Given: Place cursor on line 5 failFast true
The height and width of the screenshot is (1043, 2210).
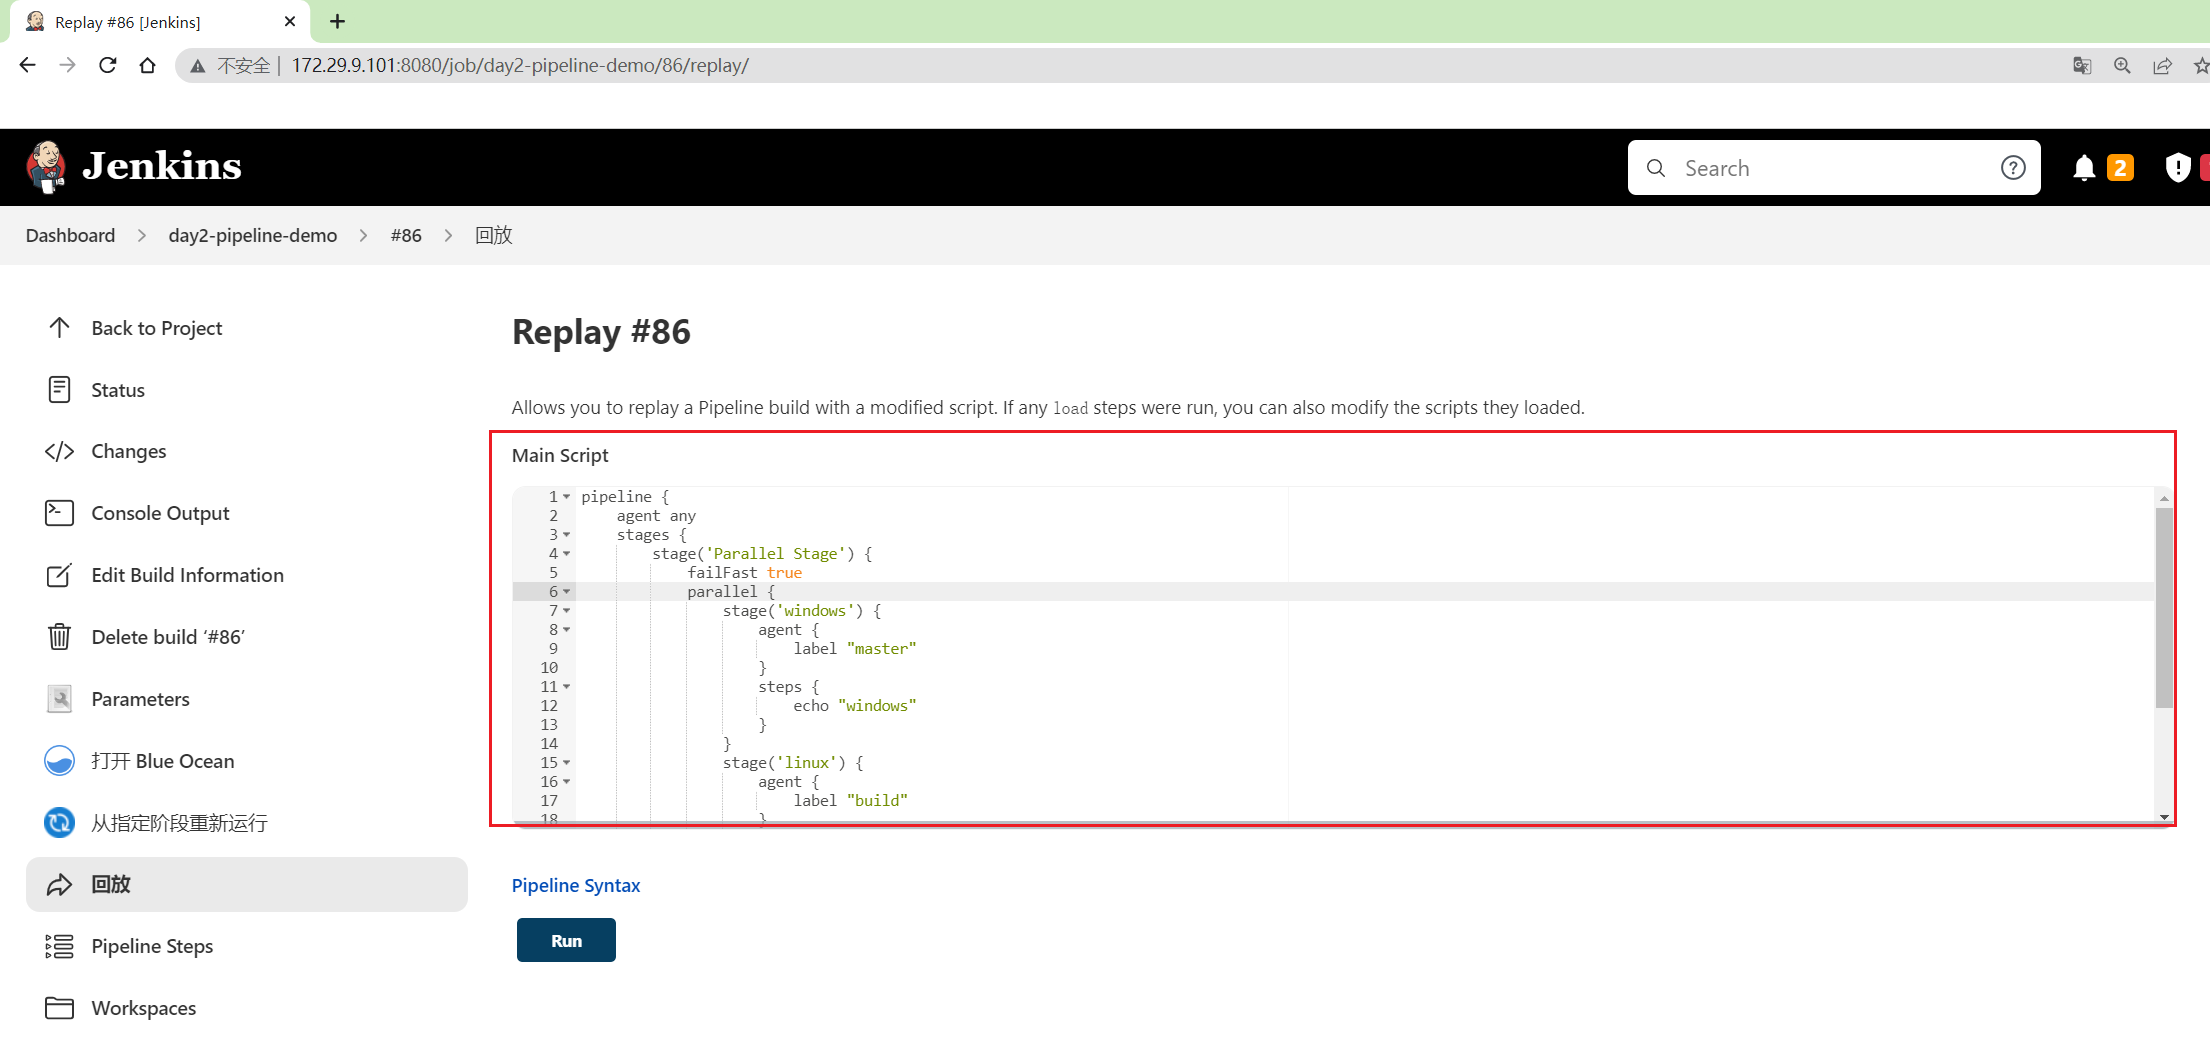Looking at the screenshot, I should click(x=745, y=573).
